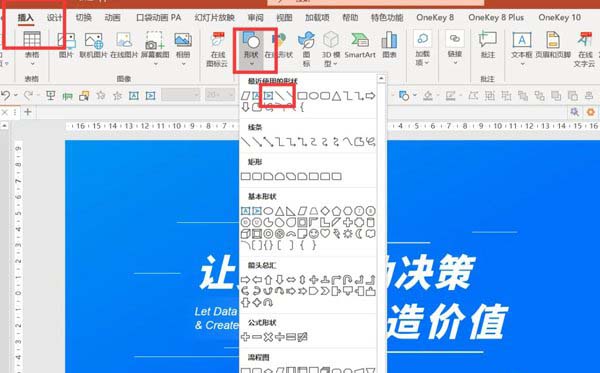This screenshot has width=600, height=373.
Task: Click the 联机图片 online pictures icon
Action: click(x=94, y=45)
